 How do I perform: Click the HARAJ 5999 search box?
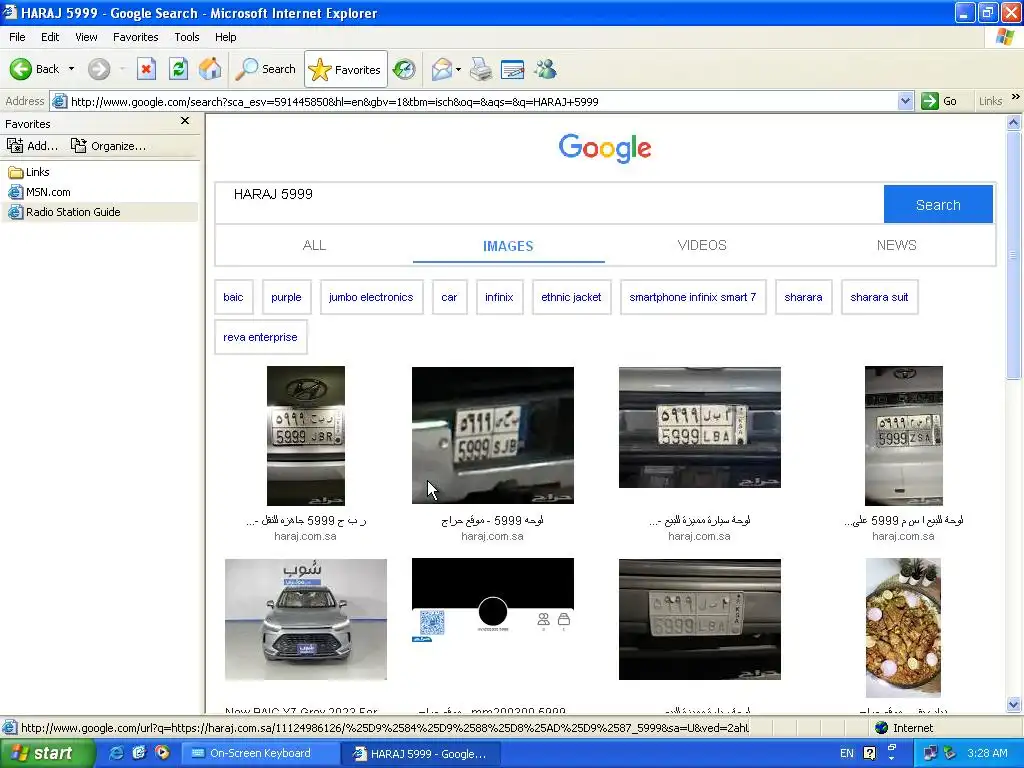tap(549, 204)
